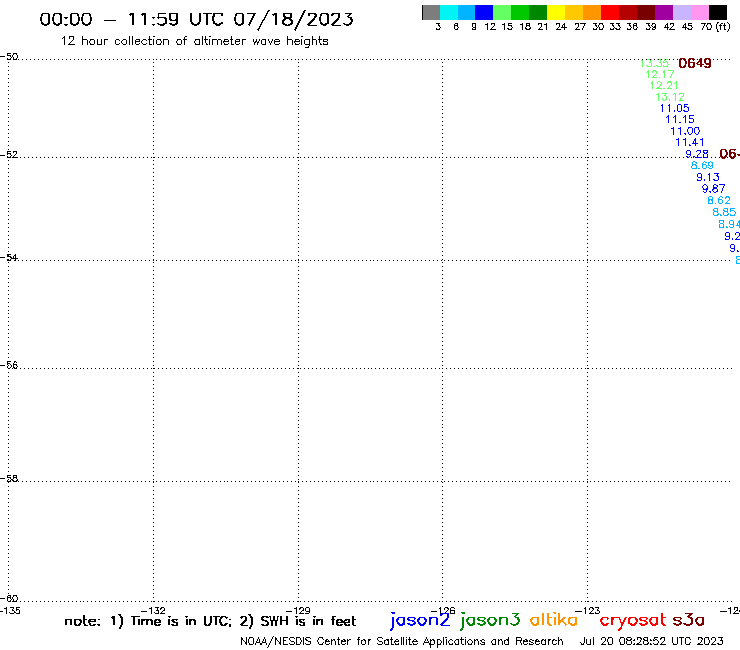Click the 9.87 wave height reading

[x=714, y=189]
